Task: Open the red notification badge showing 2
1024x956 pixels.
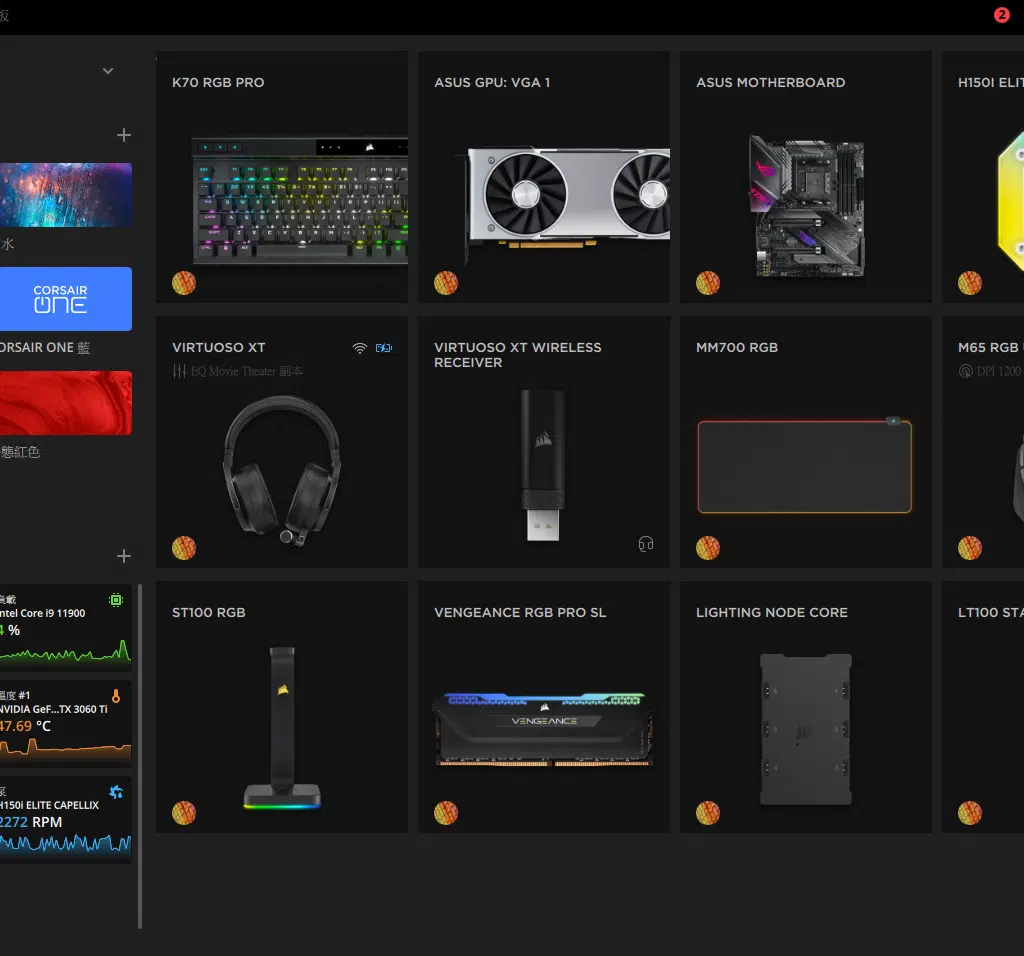Action: coord(1002,15)
